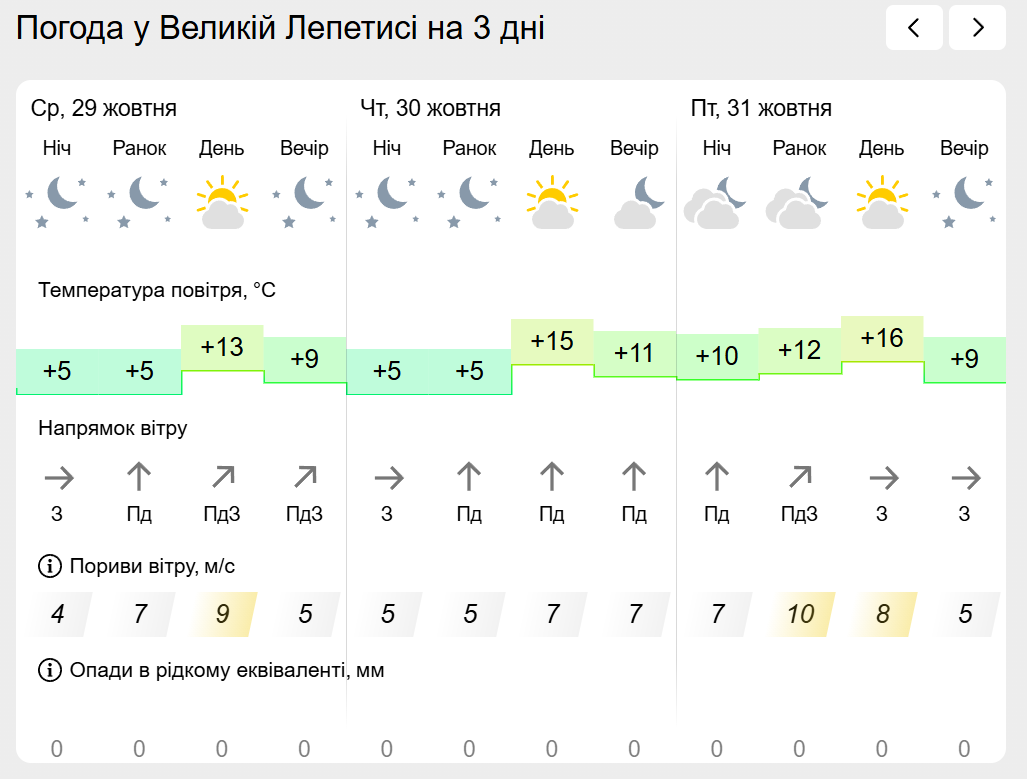Select the Чт, 30 жовтня day header
Screen dimensions: 1027x779
coord(431,108)
